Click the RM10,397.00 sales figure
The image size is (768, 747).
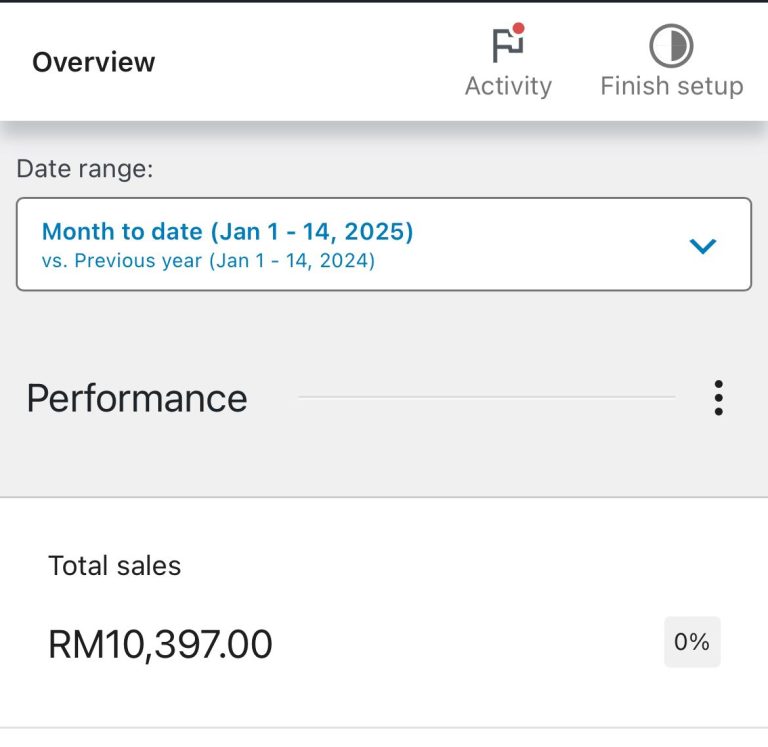click(x=160, y=644)
